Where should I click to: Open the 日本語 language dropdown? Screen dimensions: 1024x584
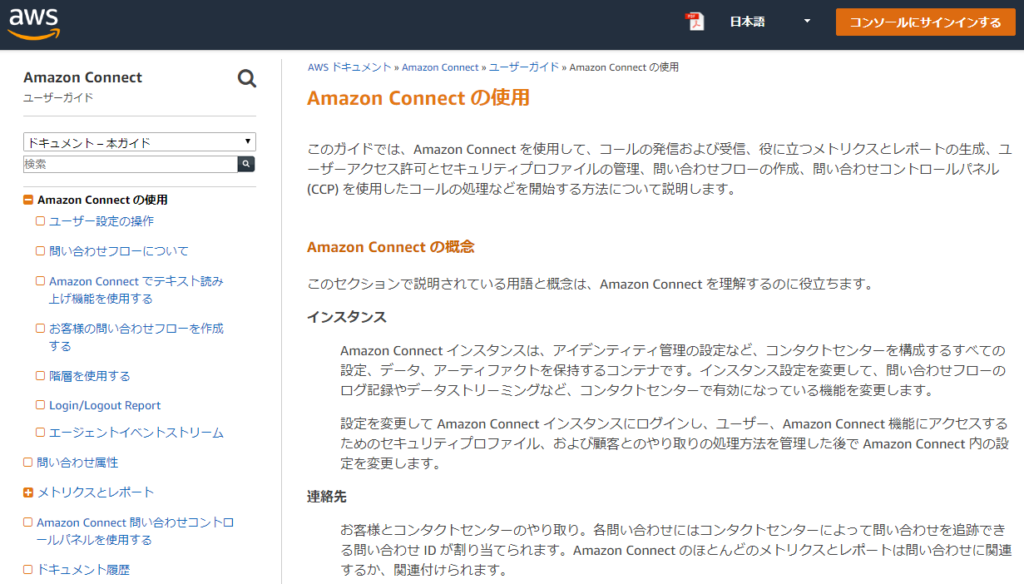[769, 22]
